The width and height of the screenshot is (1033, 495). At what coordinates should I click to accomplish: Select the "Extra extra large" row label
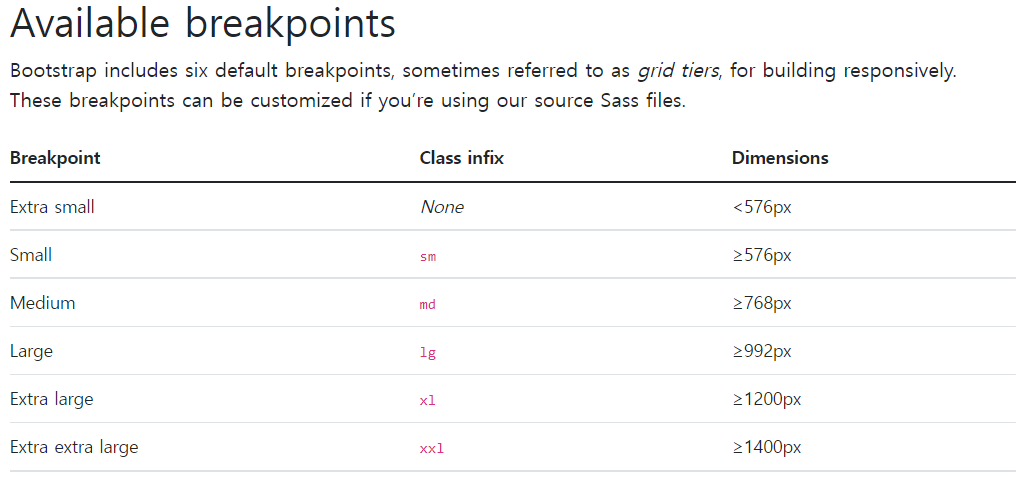click(74, 447)
